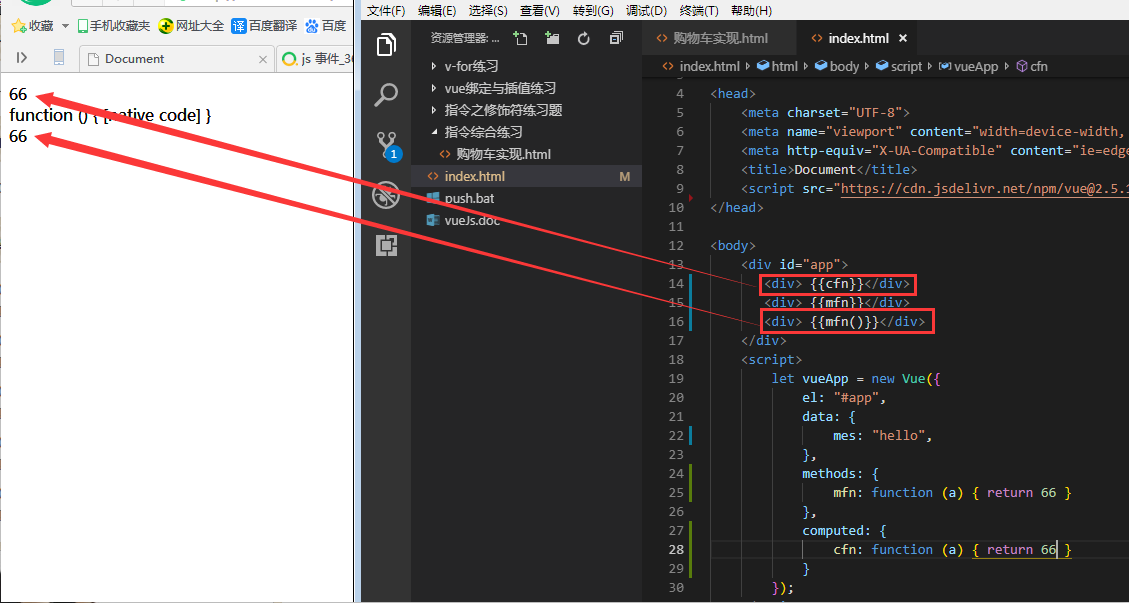
Task: Open the 文件(F) menu
Action: [x=386, y=10]
